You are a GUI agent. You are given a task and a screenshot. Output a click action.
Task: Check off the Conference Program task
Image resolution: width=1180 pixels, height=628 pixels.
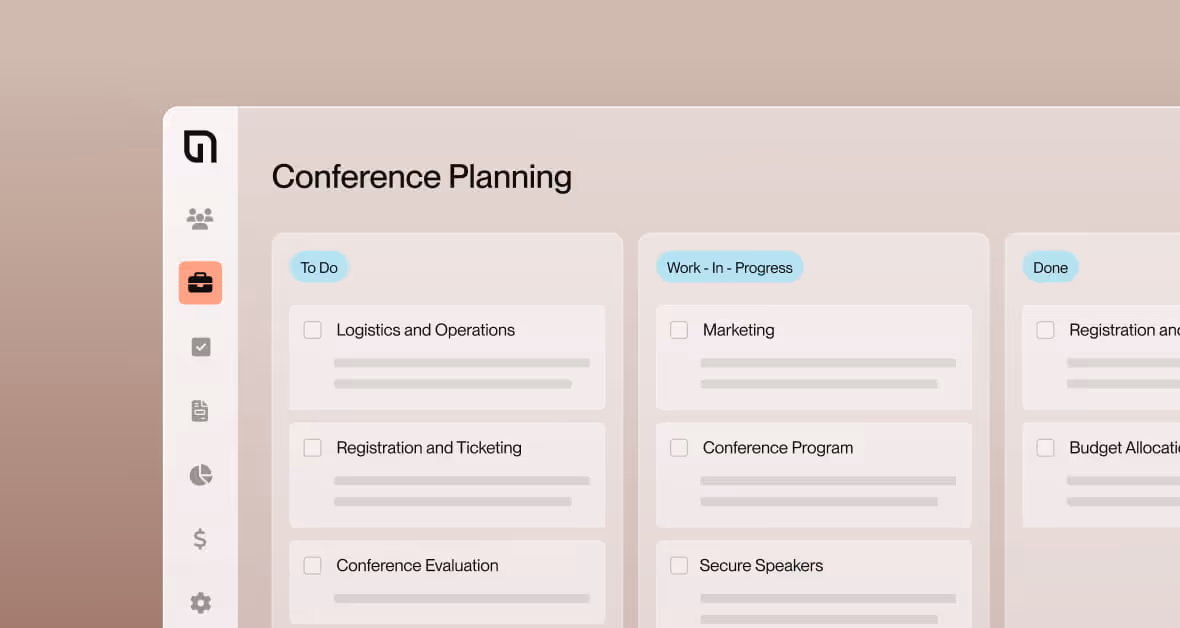click(x=679, y=447)
